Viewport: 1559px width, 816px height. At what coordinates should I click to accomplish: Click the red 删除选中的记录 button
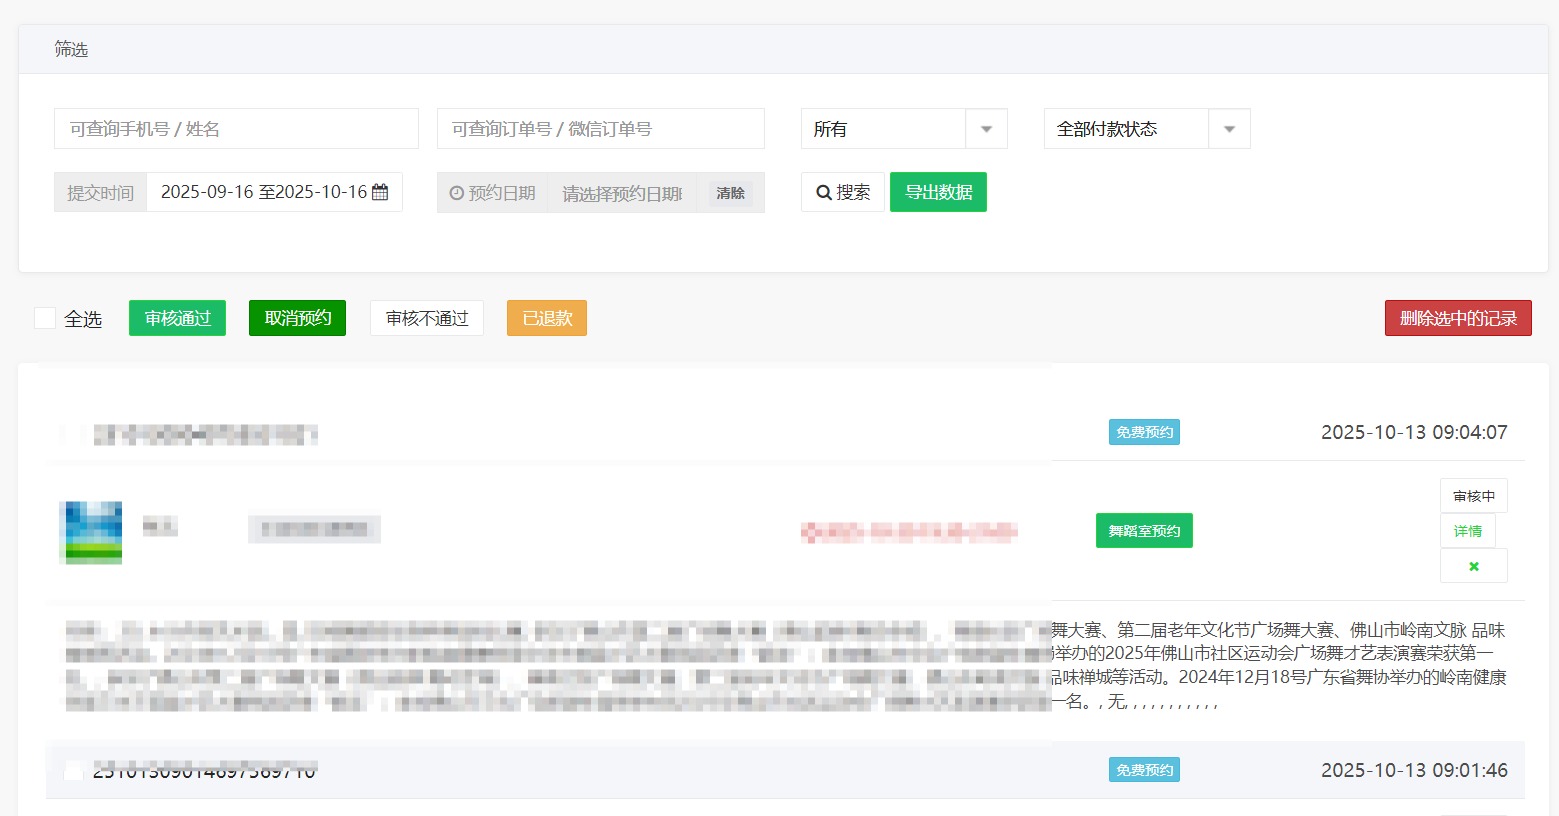click(x=1457, y=318)
